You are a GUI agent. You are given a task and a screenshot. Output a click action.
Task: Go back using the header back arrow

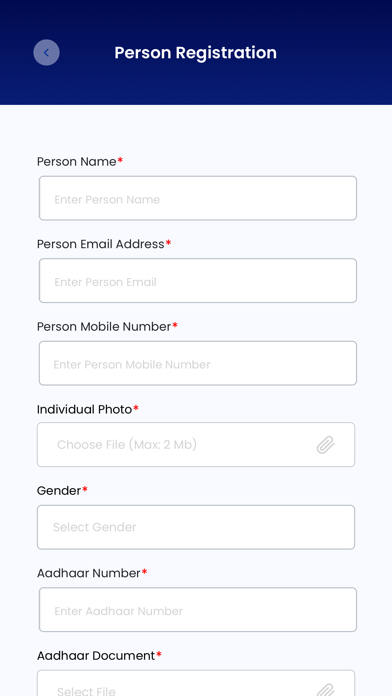point(46,52)
